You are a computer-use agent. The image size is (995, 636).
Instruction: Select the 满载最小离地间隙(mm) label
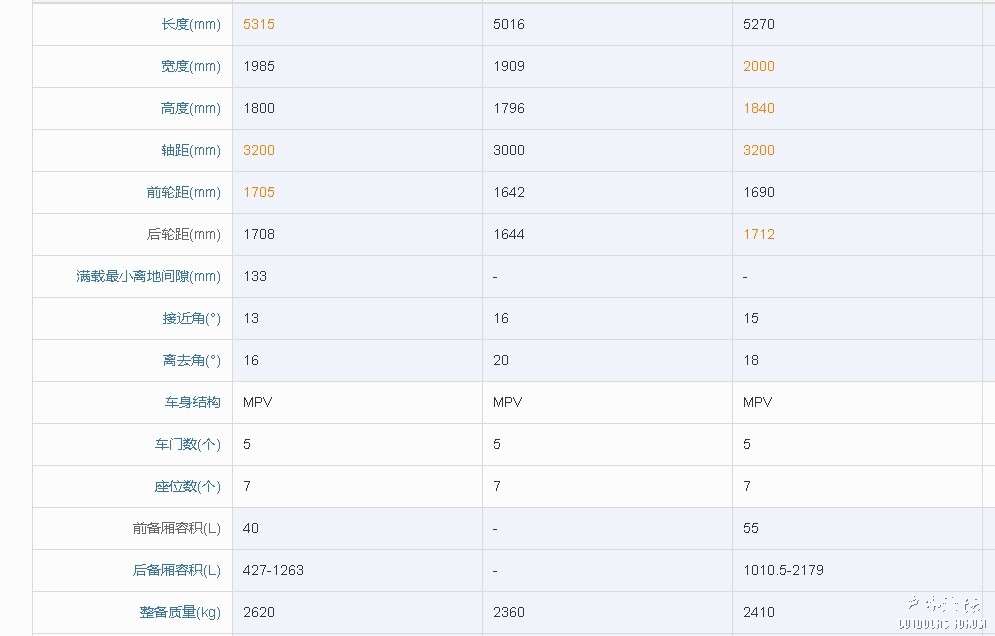pyautogui.click(x=148, y=276)
